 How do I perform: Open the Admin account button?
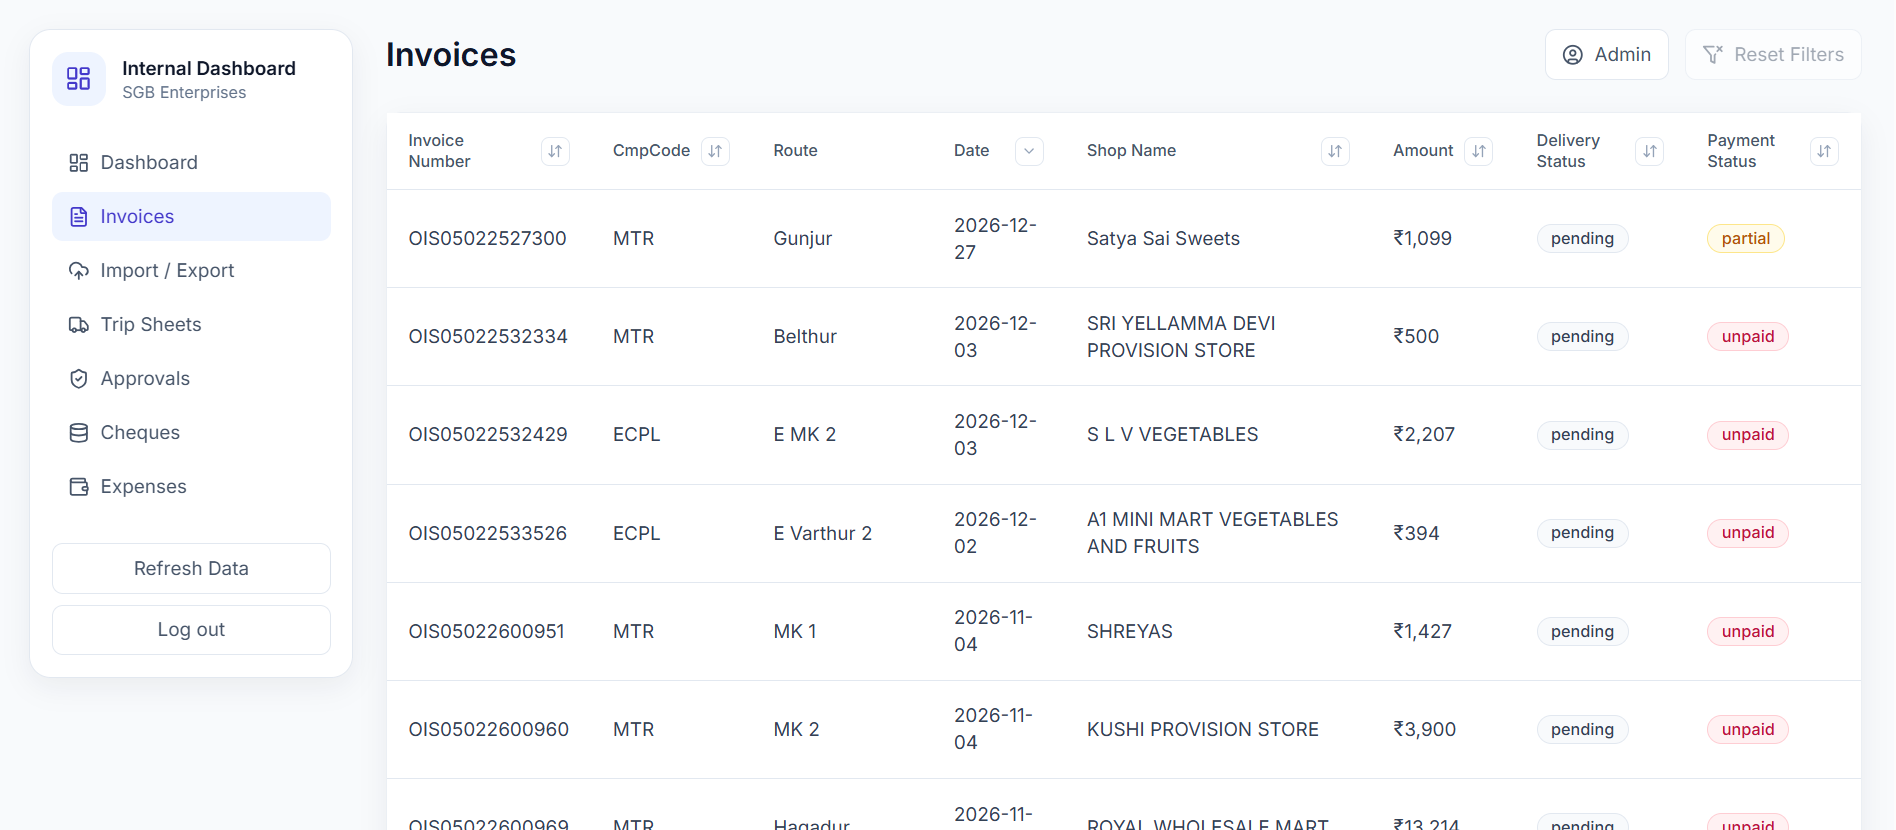tap(1606, 54)
